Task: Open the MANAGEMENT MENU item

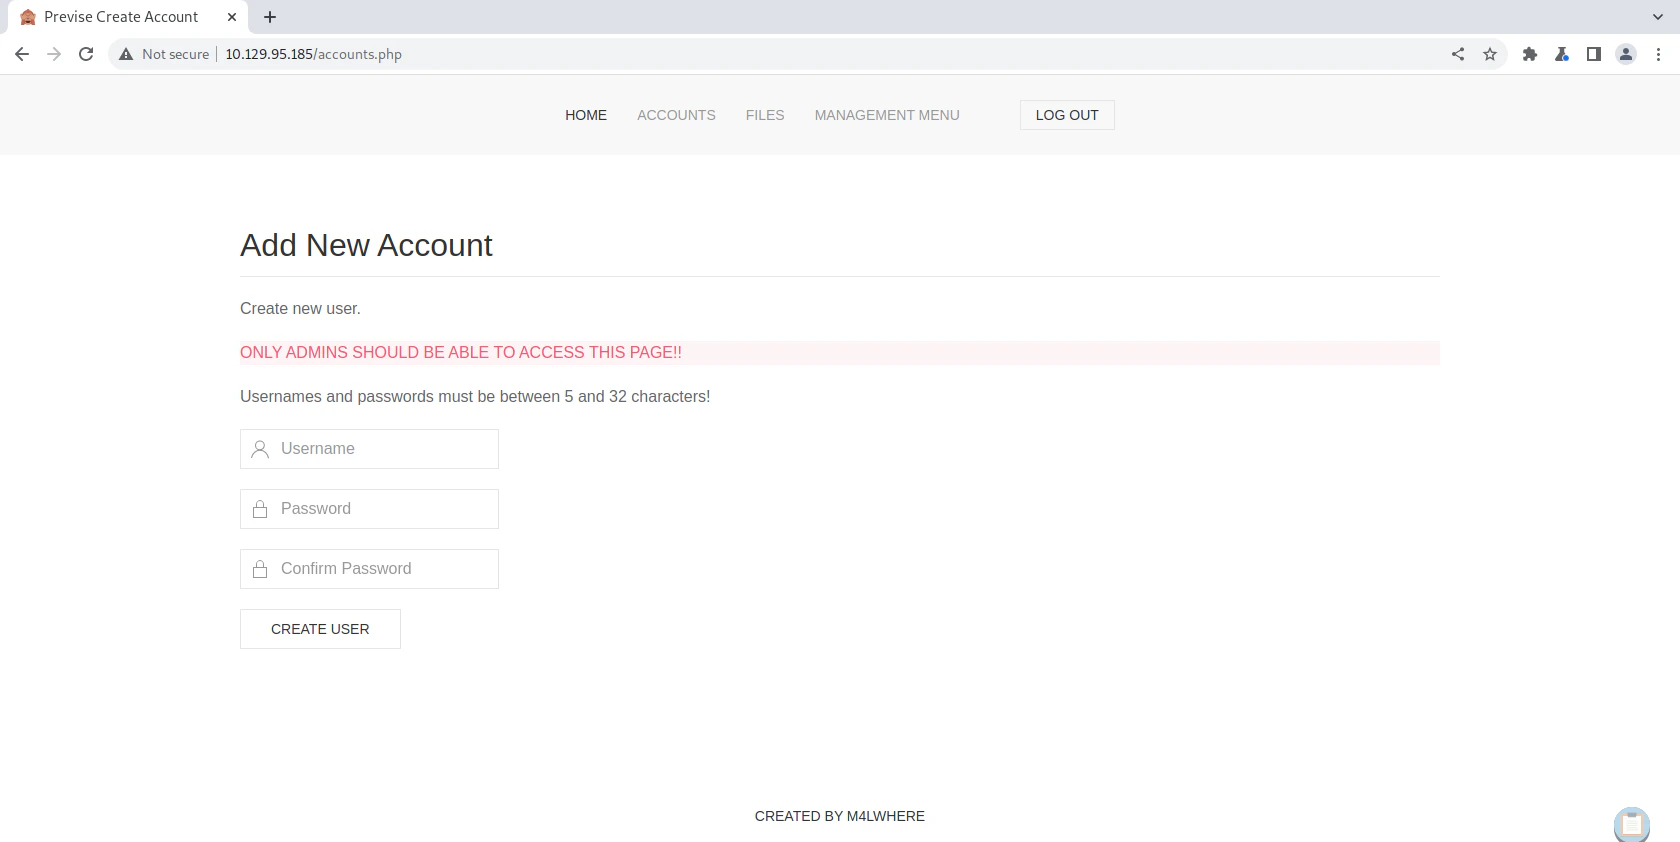Action: (x=887, y=115)
